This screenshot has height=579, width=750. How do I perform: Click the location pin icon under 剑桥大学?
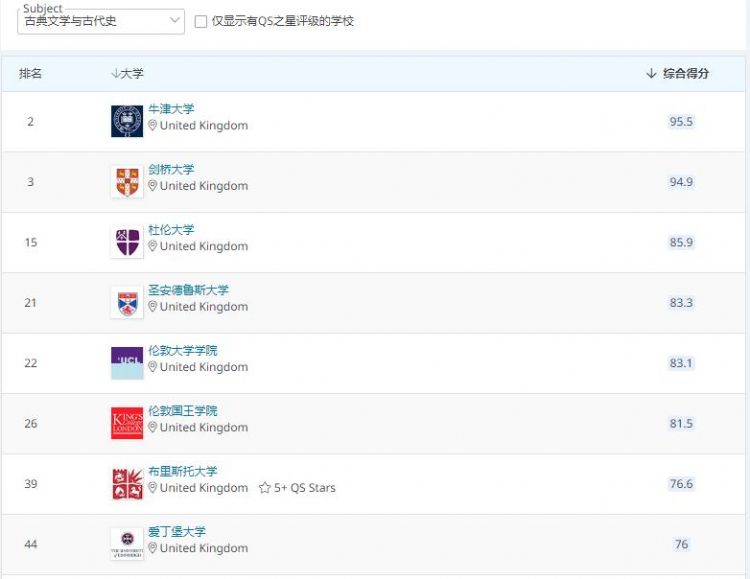tap(153, 186)
